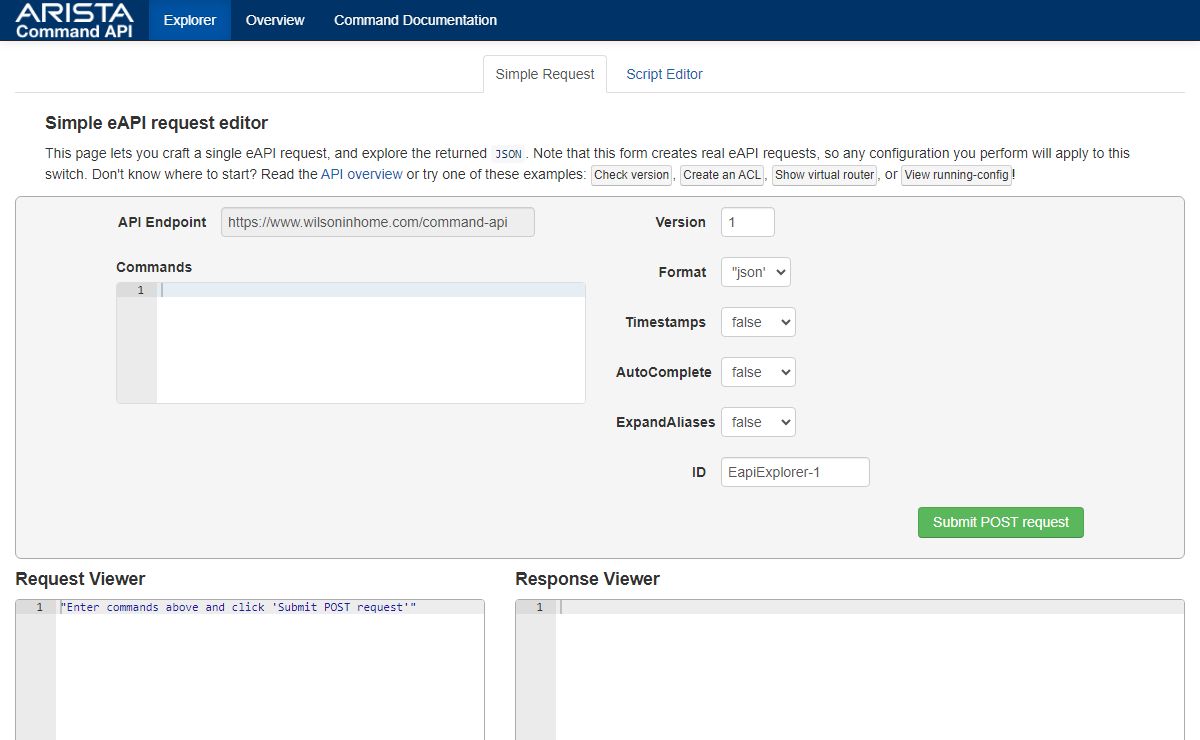1200x740 pixels.
Task: Open the Format dropdown
Action: (755, 272)
